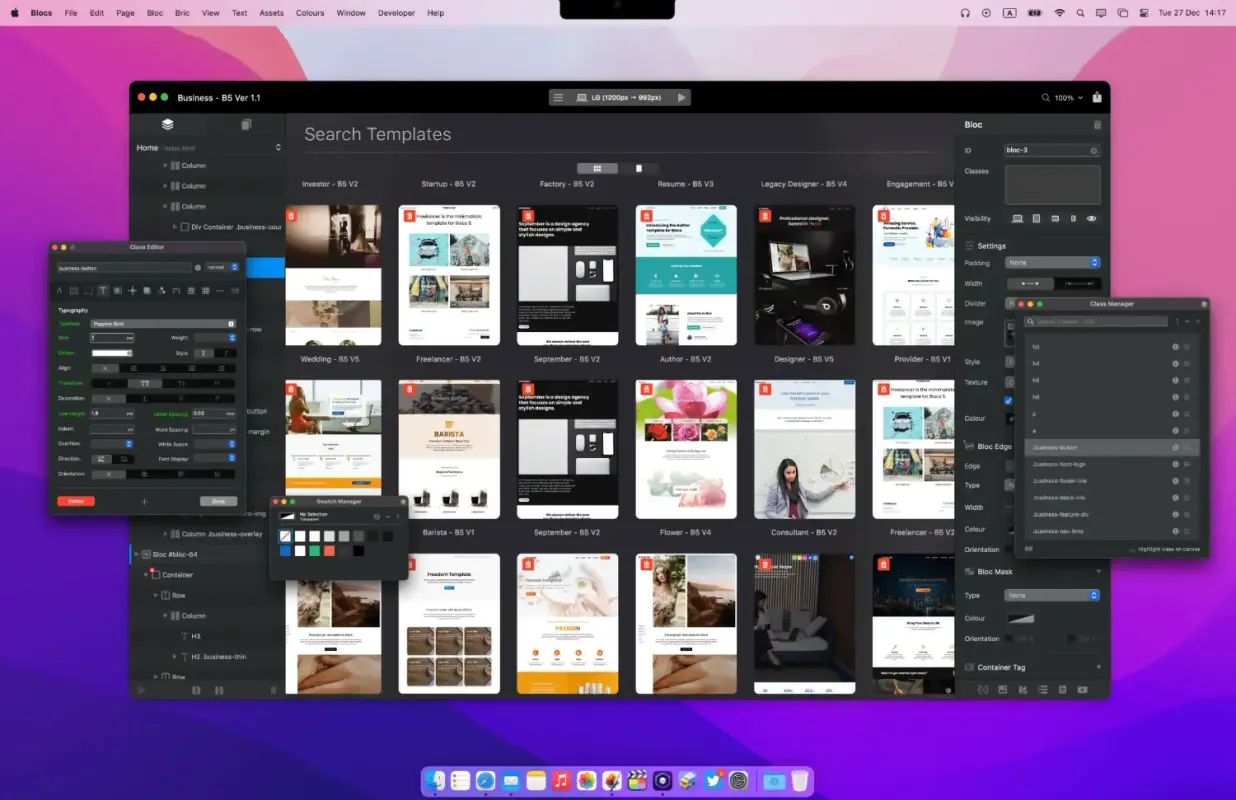This screenshot has height=800, width=1236.
Task: Open the Typeface dropdown showing Poppins-Bold
Action: click(162, 324)
